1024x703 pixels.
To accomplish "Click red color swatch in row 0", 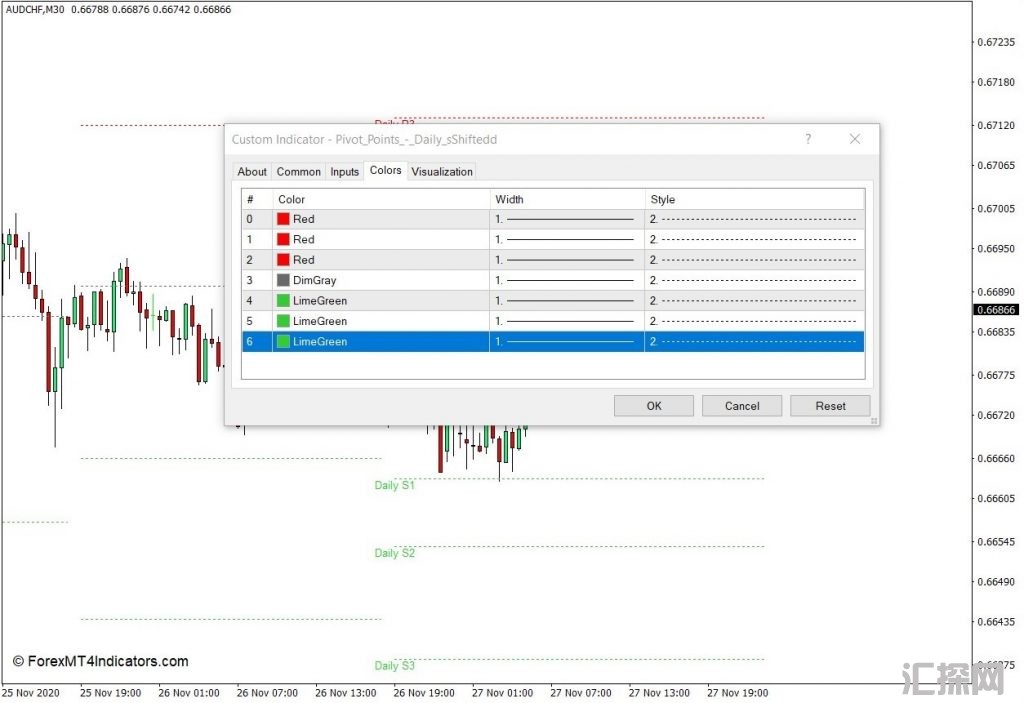I will coord(284,219).
